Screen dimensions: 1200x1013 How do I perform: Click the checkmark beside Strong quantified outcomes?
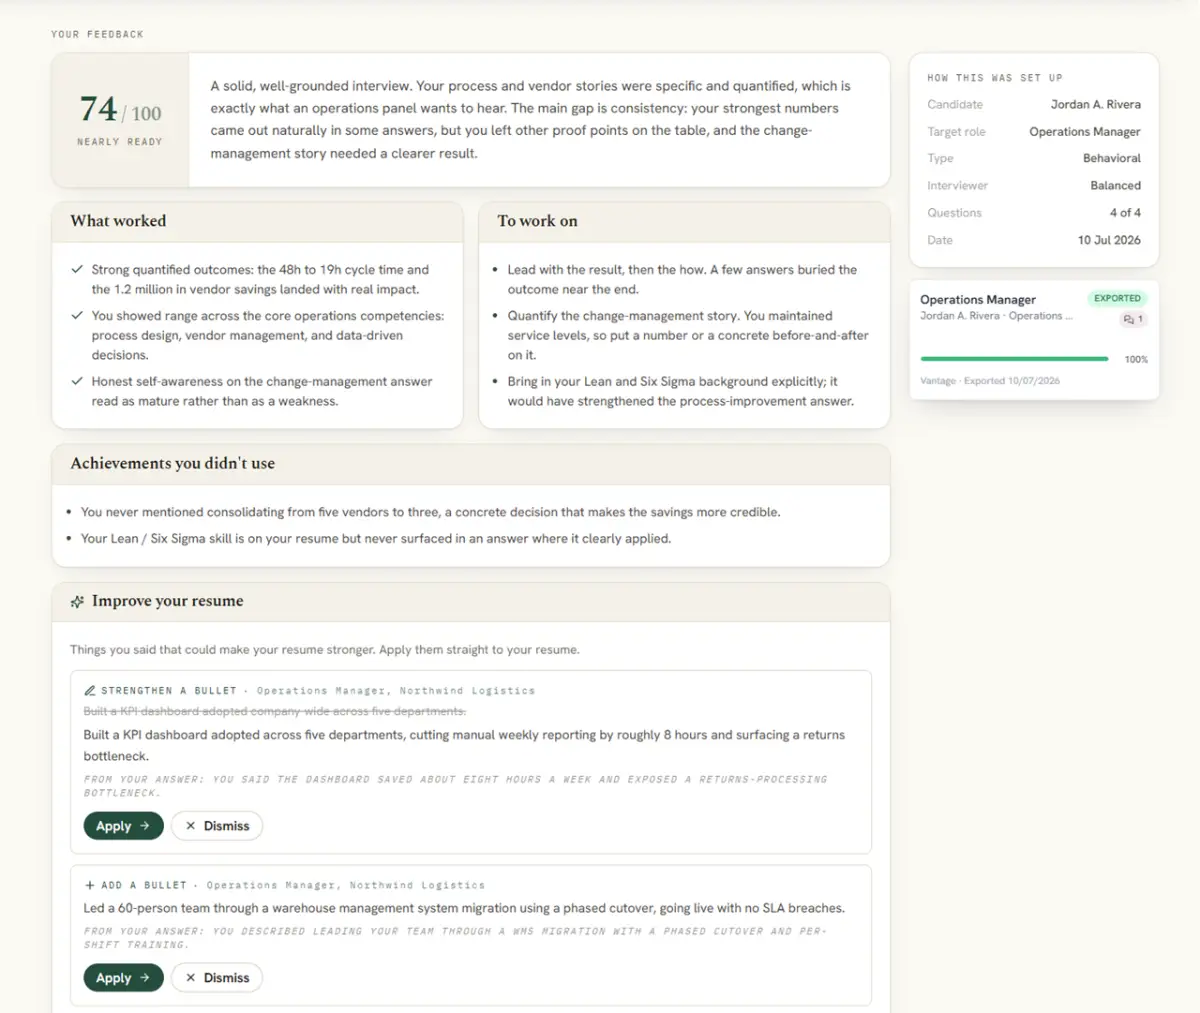point(77,270)
